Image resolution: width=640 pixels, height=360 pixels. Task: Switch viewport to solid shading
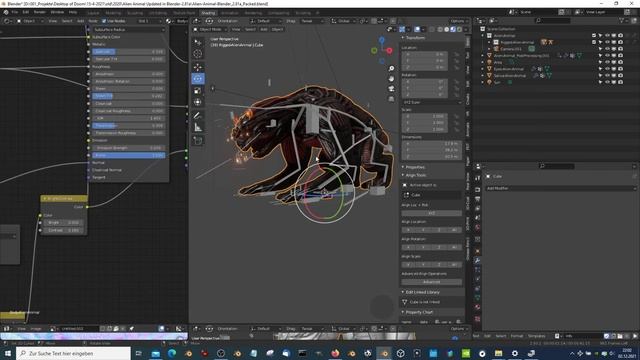point(447,29)
